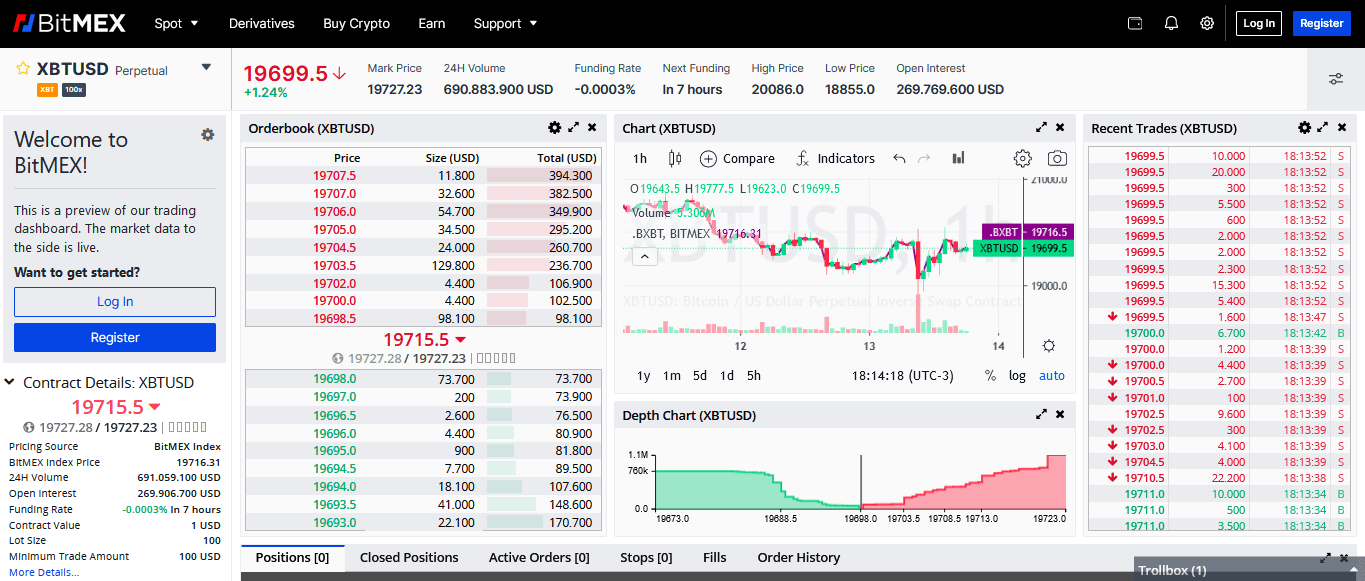Enable auto scaling on the chart
The height and width of the screenshot is (581, 1365).
pos(1051,374)
